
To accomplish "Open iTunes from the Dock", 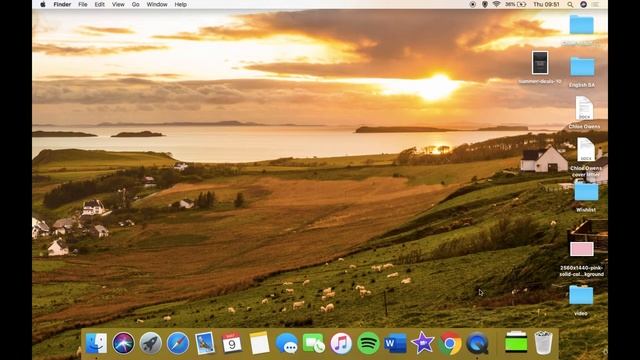I will (341, 343).
